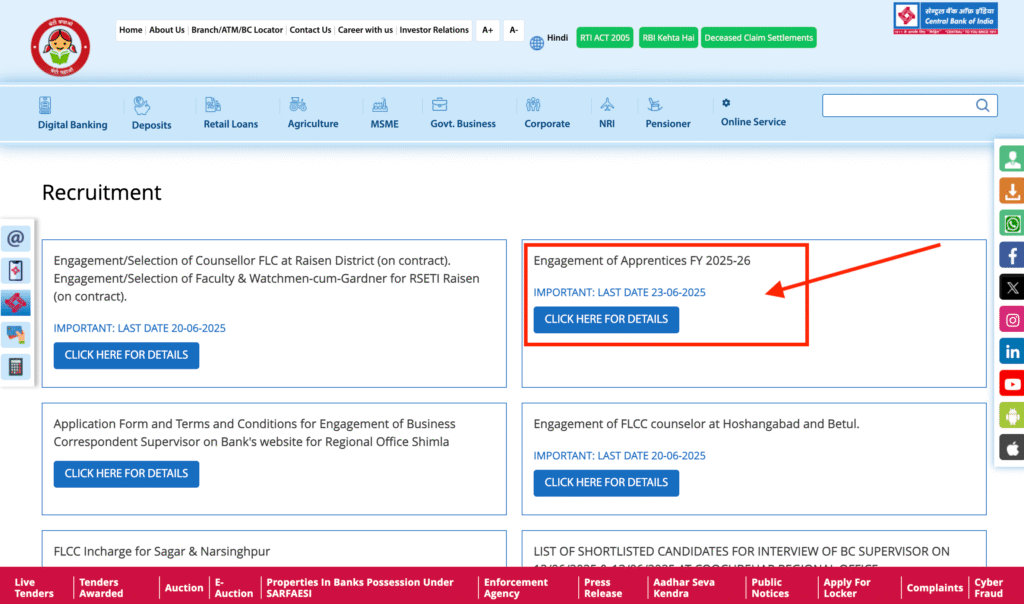Open the X (Twitter) icon in sidebar
The image size is (1024, 604).
[x=1012, y=287]
